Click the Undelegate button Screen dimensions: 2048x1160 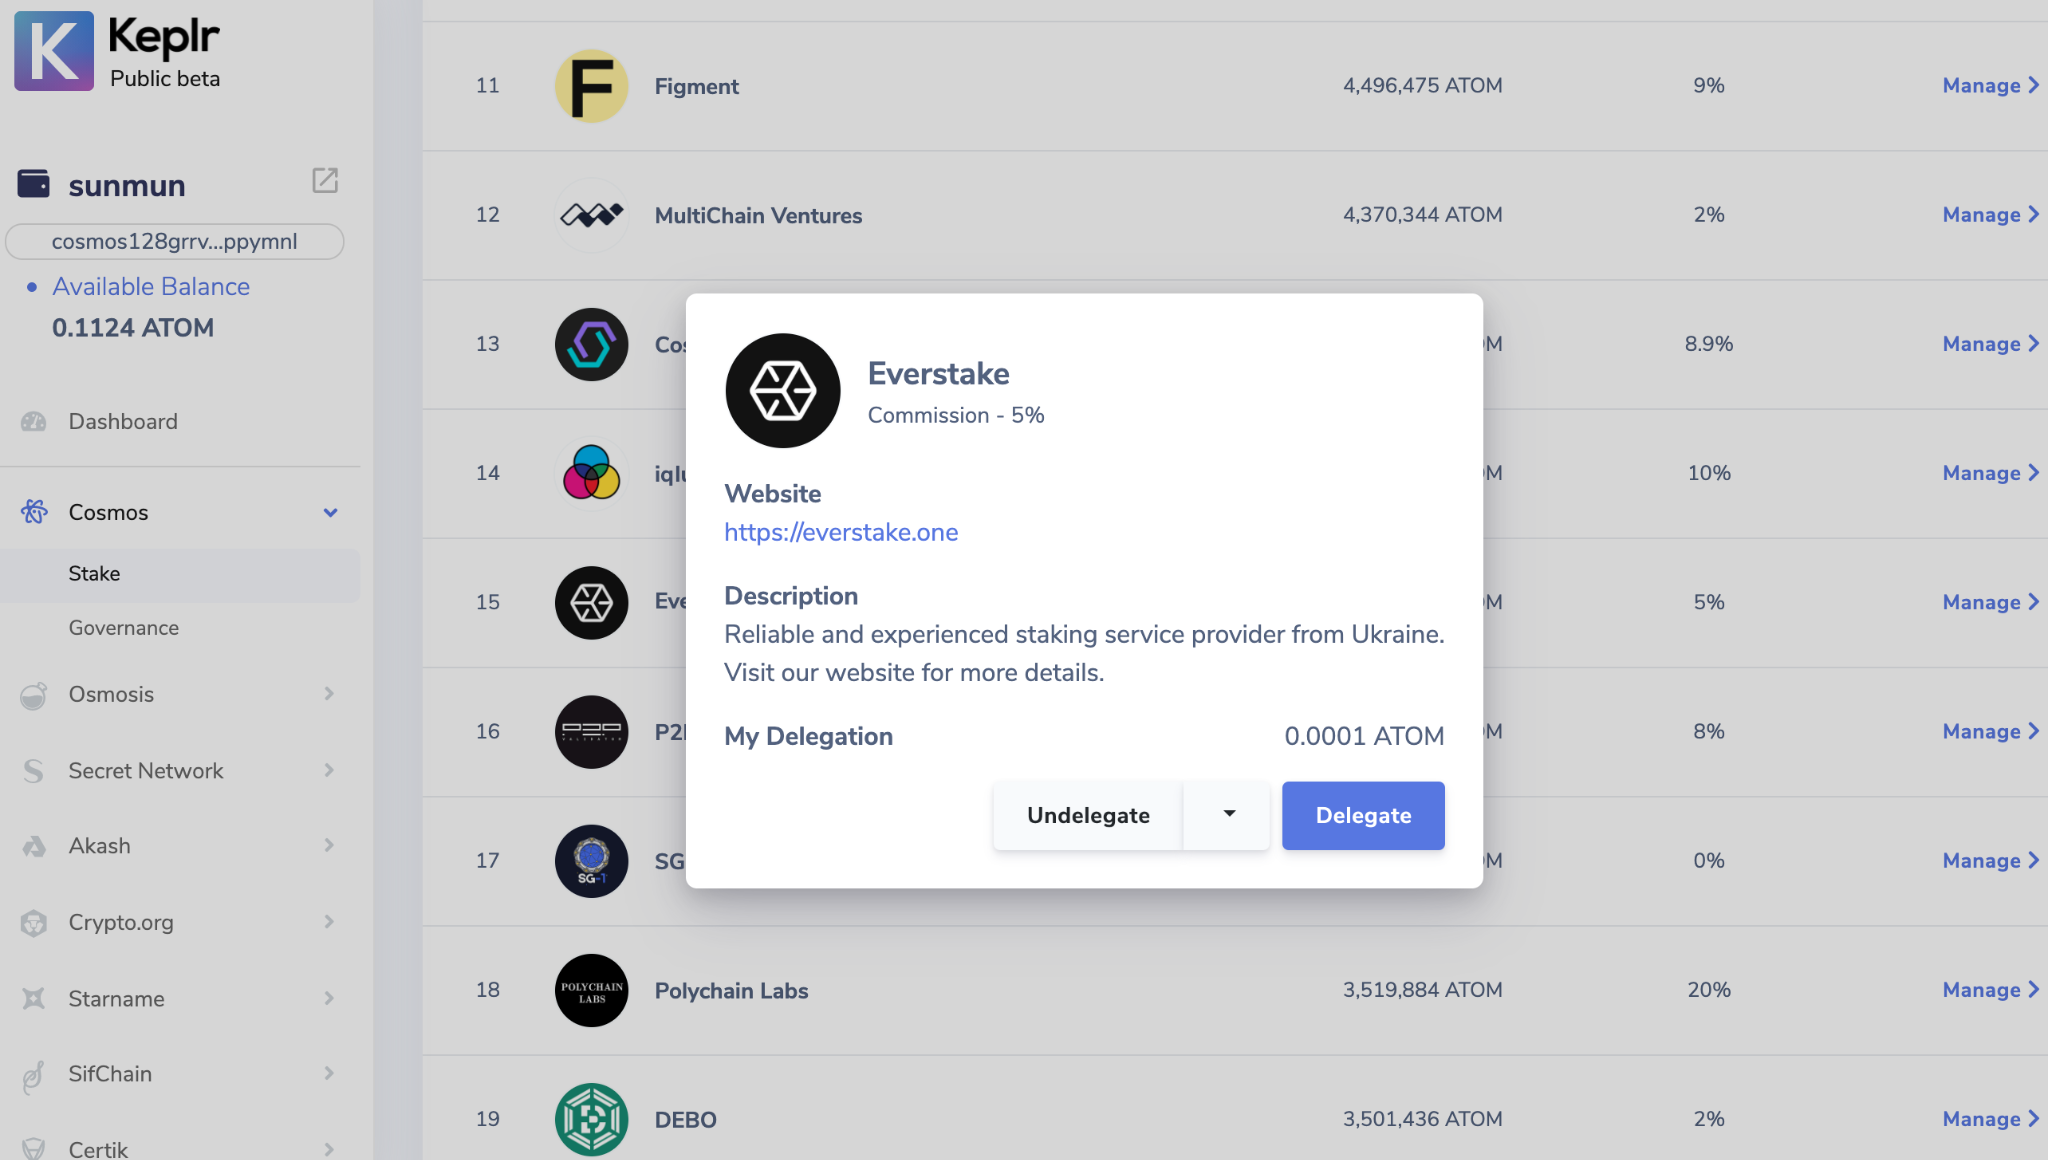(1088, 815)
